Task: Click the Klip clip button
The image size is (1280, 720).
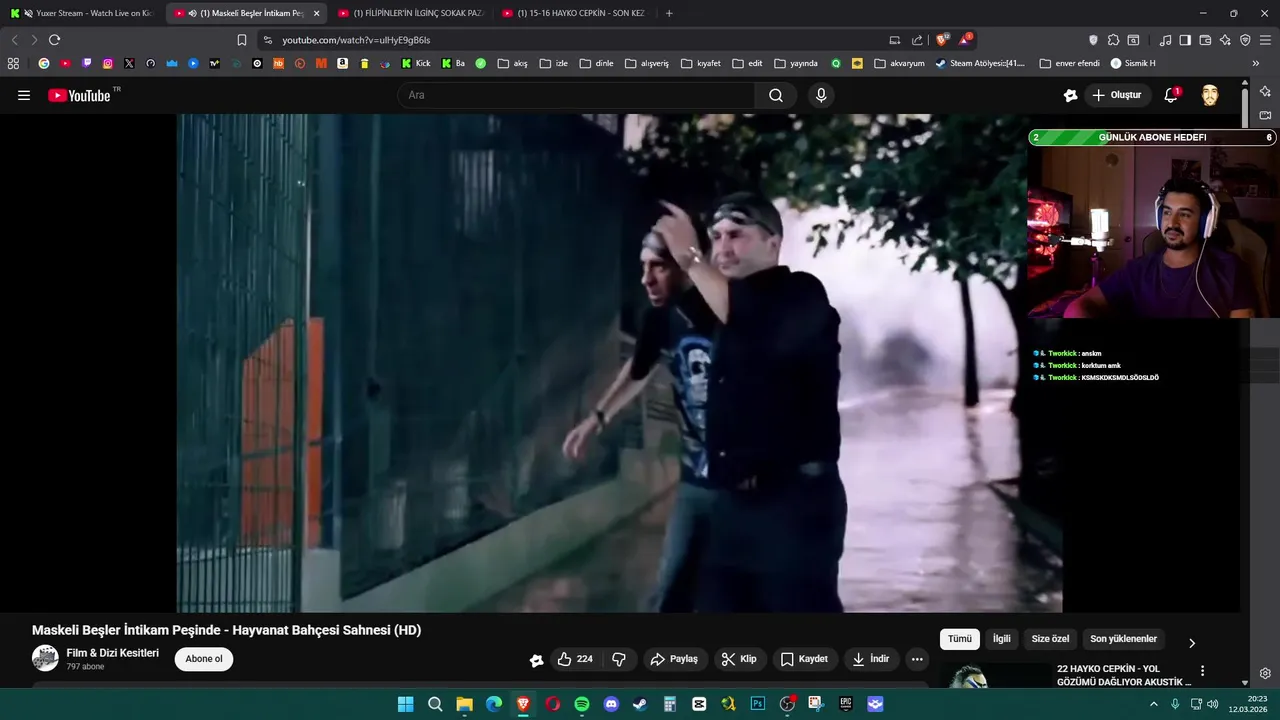Action: point(739,659)
